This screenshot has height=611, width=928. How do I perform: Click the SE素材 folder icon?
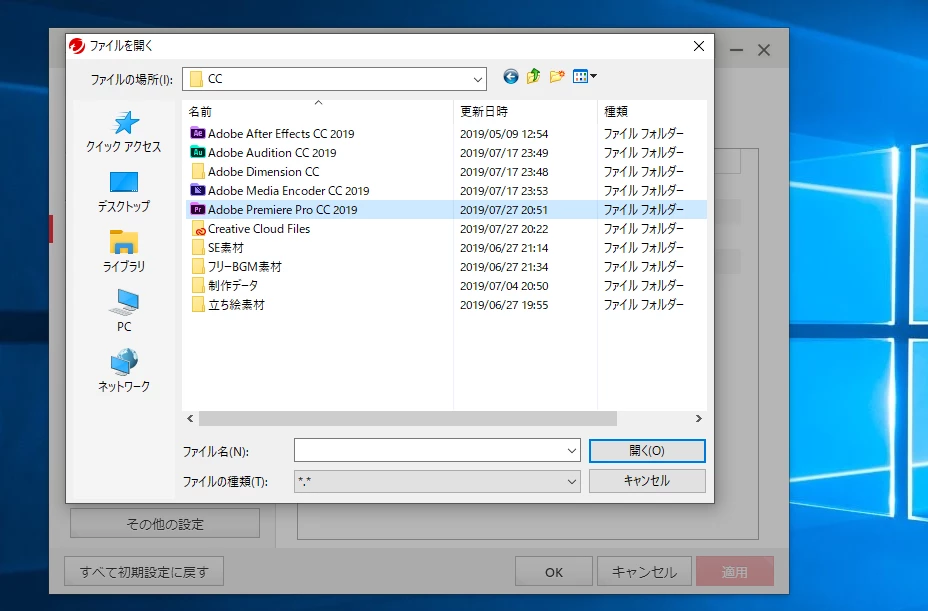198,247
